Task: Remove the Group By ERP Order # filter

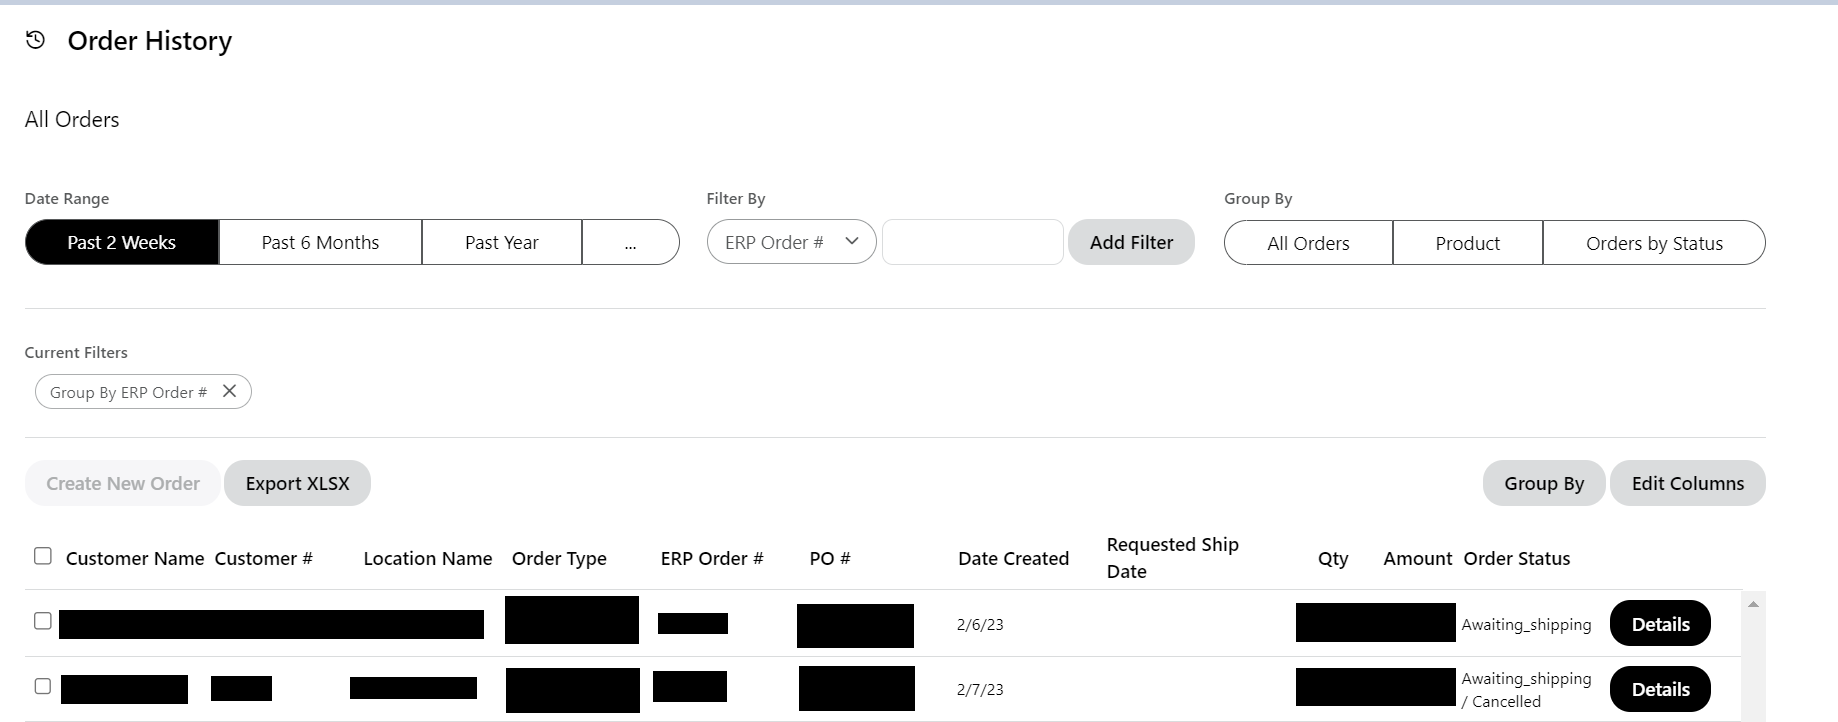Action: click(229, 391)
